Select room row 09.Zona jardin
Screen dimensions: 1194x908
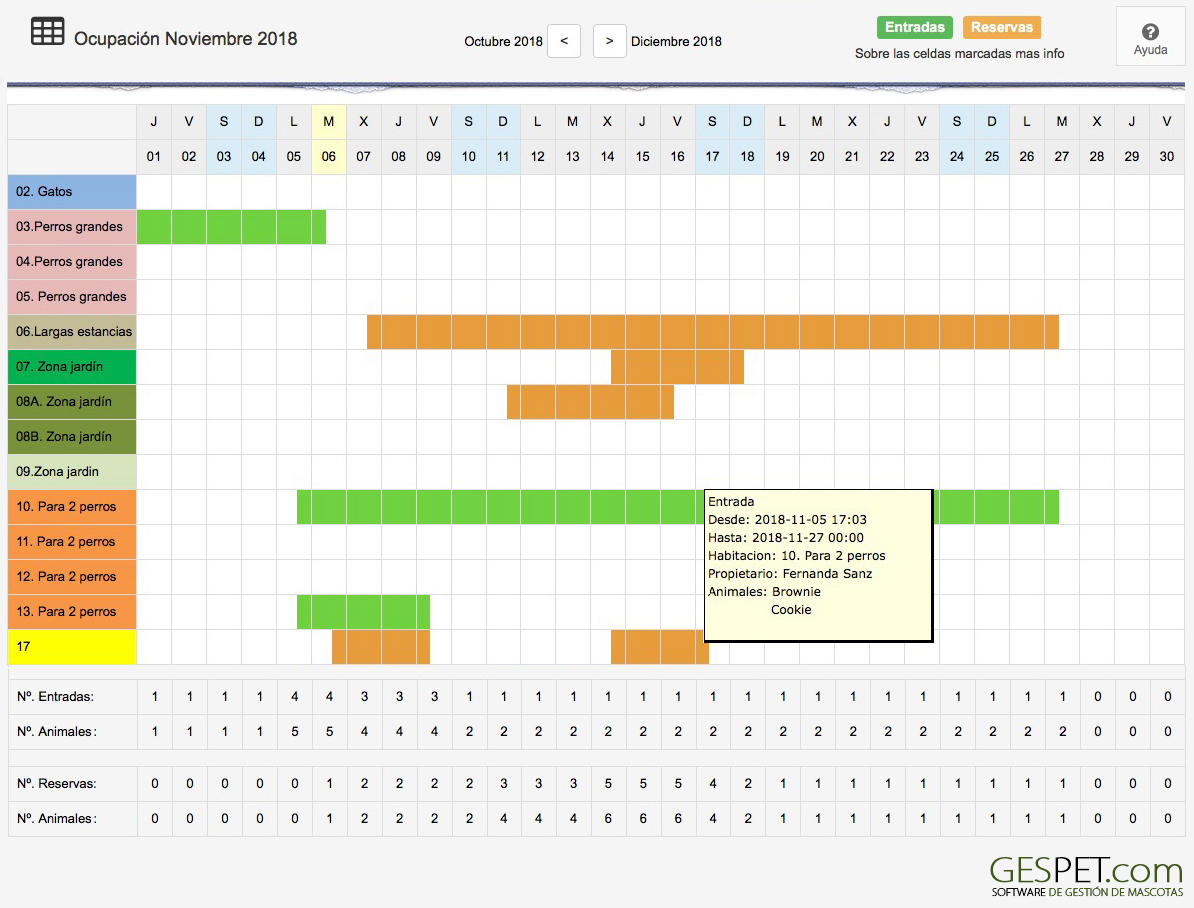point(72,472)
